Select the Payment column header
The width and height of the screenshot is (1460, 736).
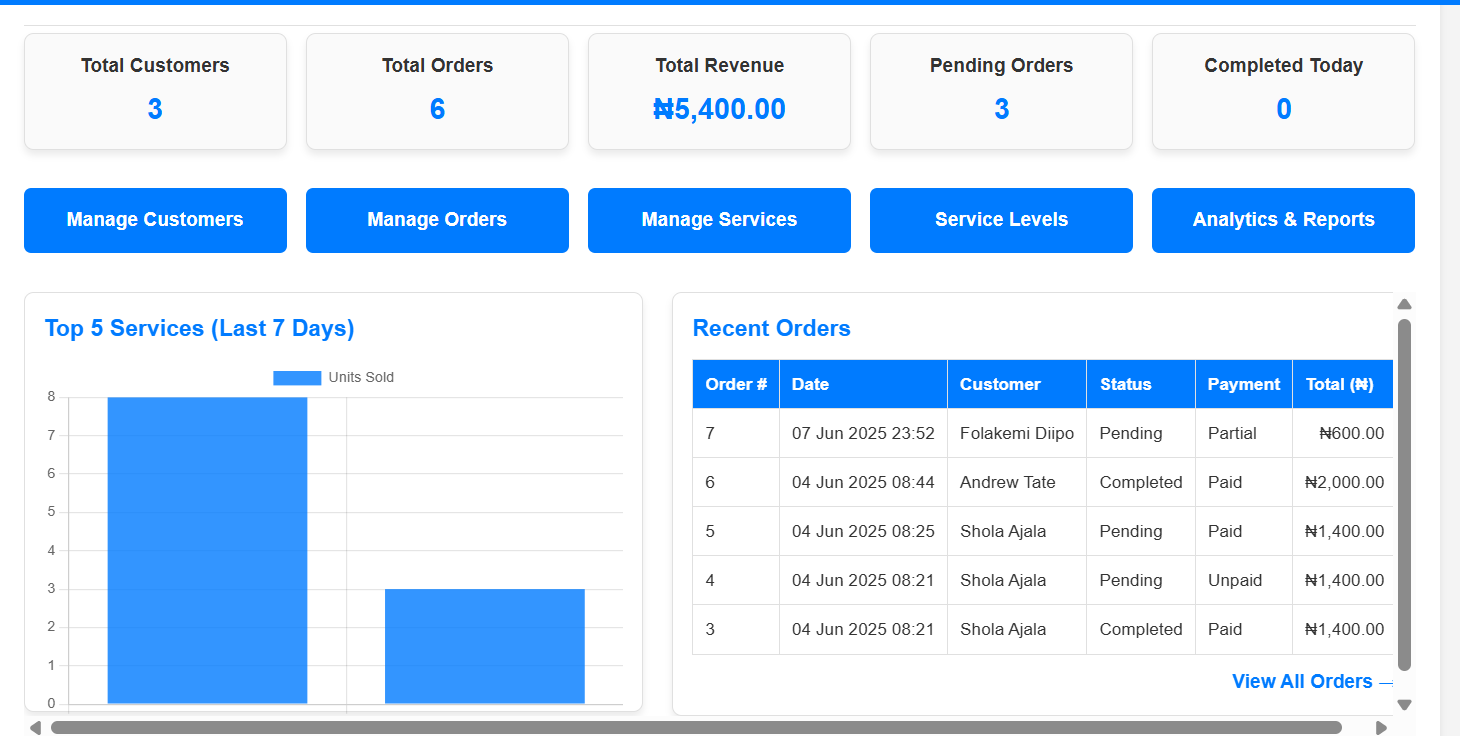tap(1243, 384)
